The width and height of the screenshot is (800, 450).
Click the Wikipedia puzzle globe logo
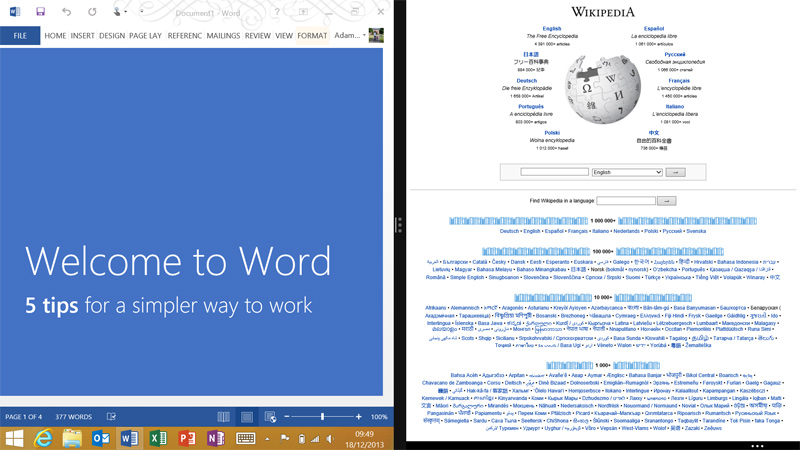click(603, 89)
